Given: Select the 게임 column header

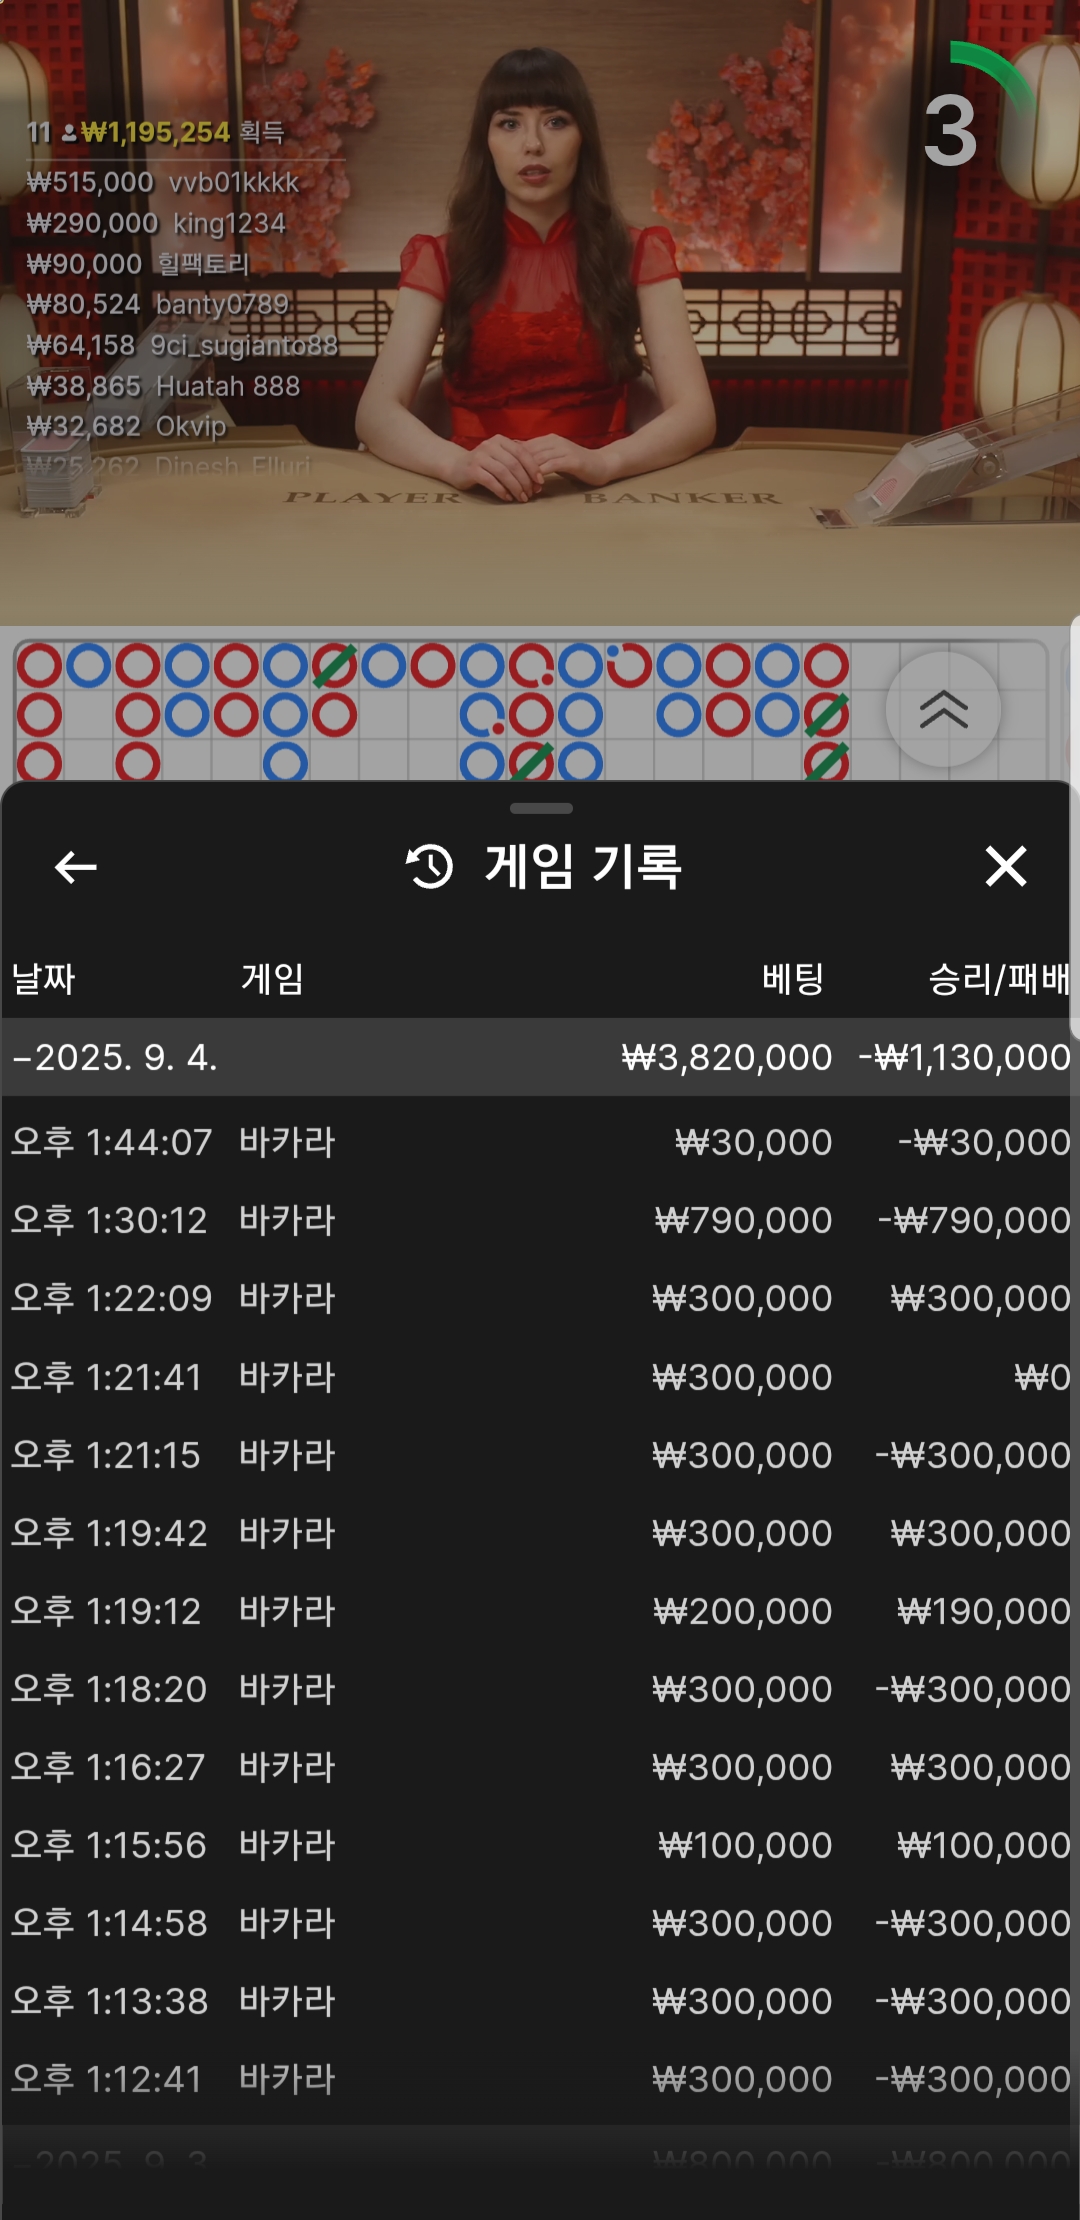Looking at the screenshot, I should (272, 978).
